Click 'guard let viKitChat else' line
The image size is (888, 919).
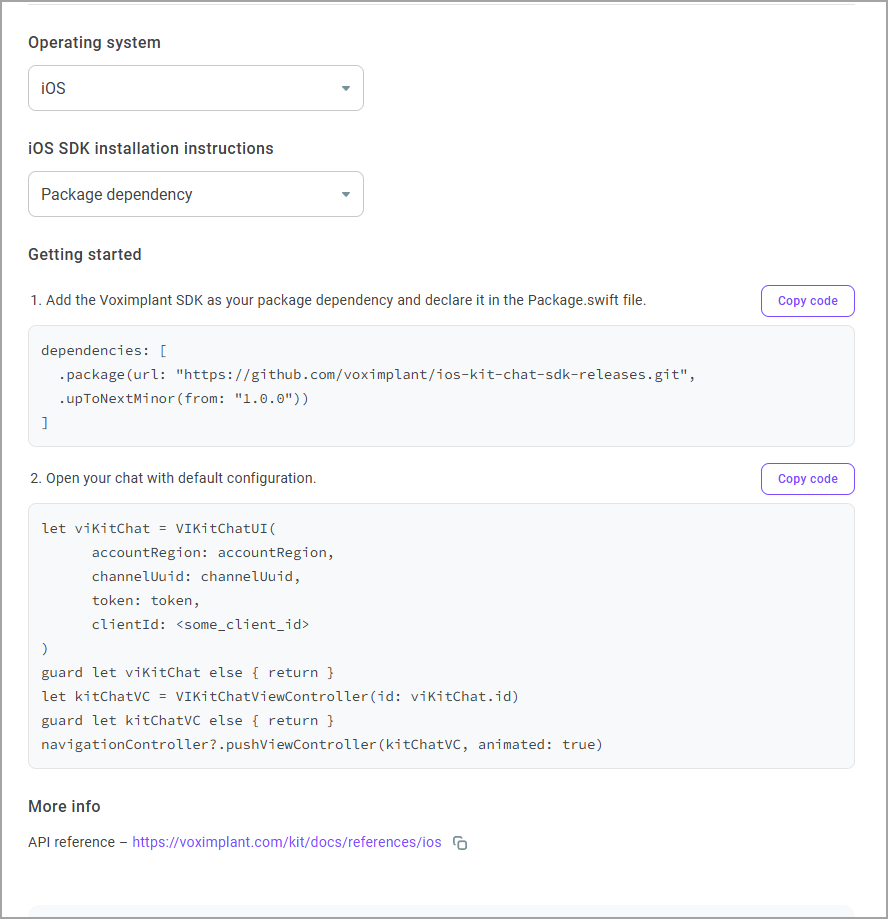pyautogui.click(x=188, y=673)
